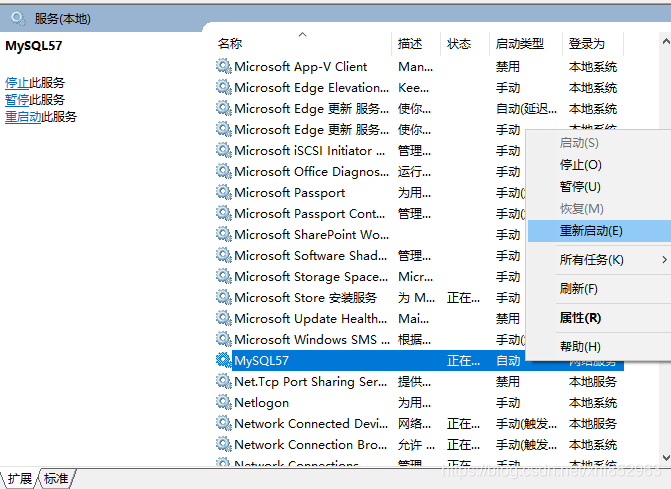This screenshot has width=671, height=489.
Task: Click the scrollbar up arrow
Action: 666,41
